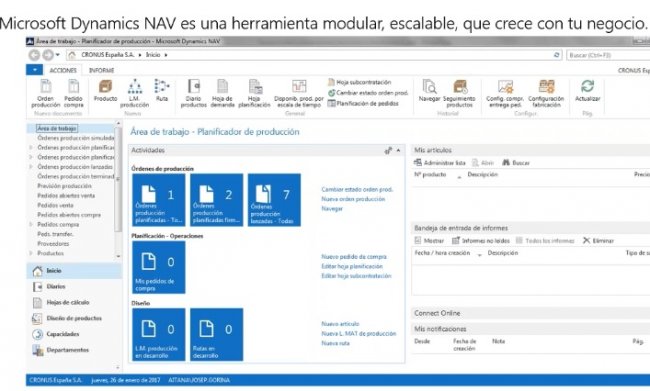This screenshot has height=391, width=650.
Task: Expand the Inicio breadcrumb arrow
Action: pyautogui.click(x=166, y=55)
